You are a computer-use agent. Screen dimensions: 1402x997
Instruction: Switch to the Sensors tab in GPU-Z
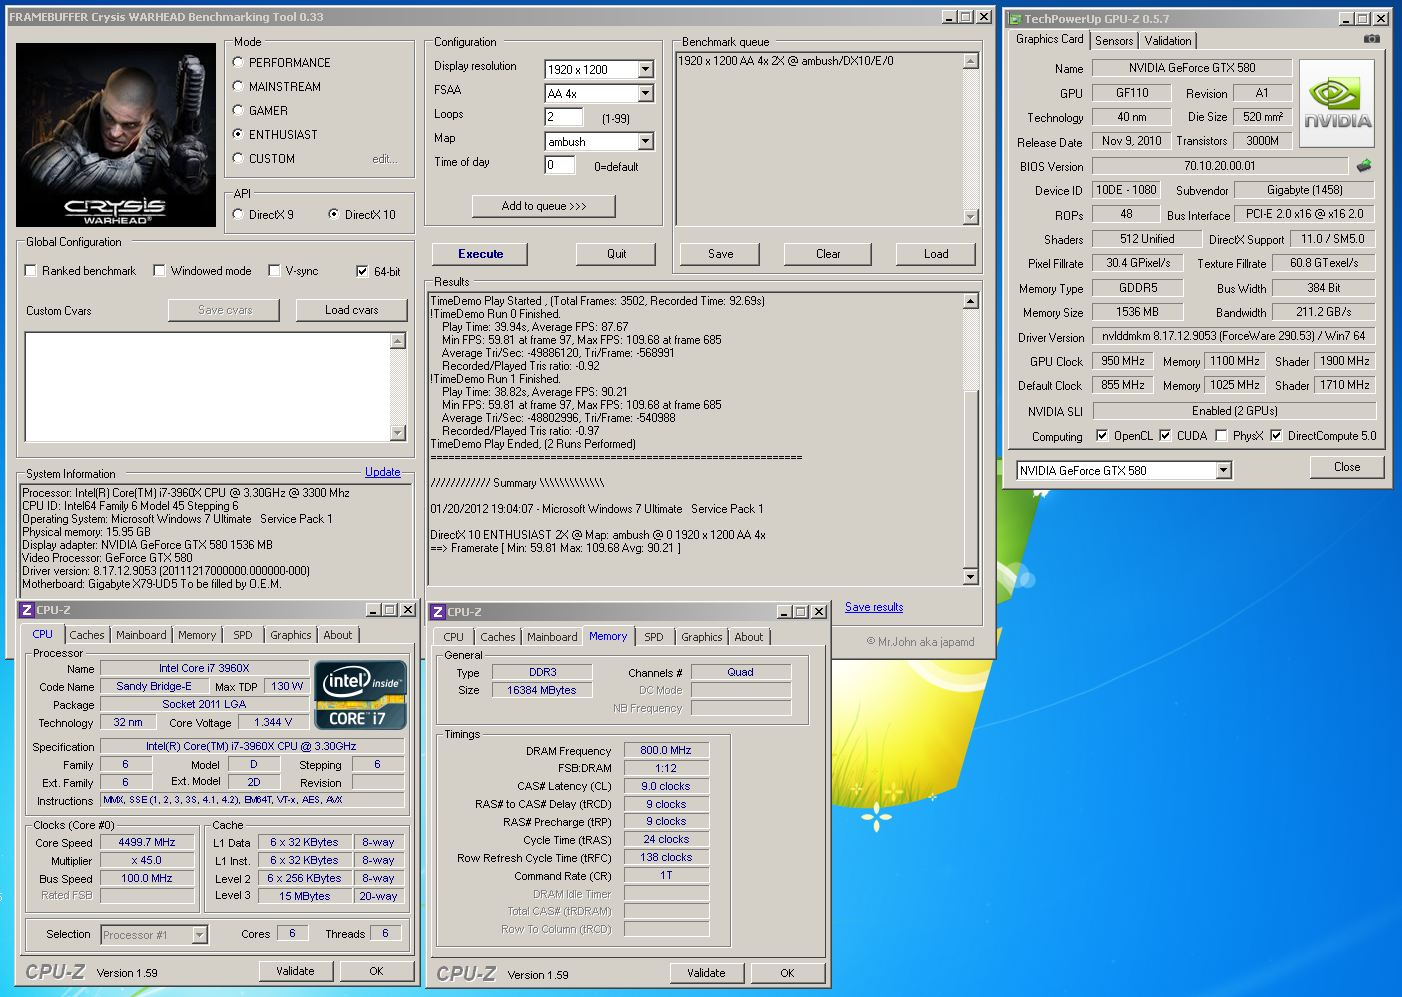click(x=1113, y=41)
